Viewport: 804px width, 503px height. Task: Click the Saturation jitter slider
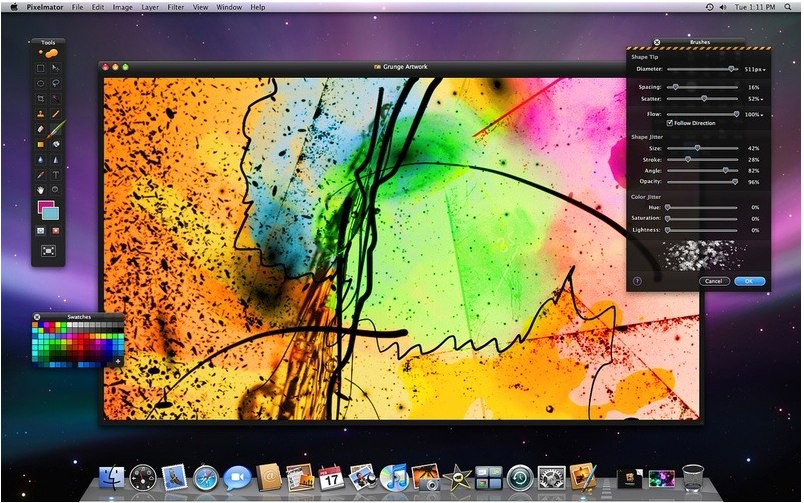tap(702, 218)
